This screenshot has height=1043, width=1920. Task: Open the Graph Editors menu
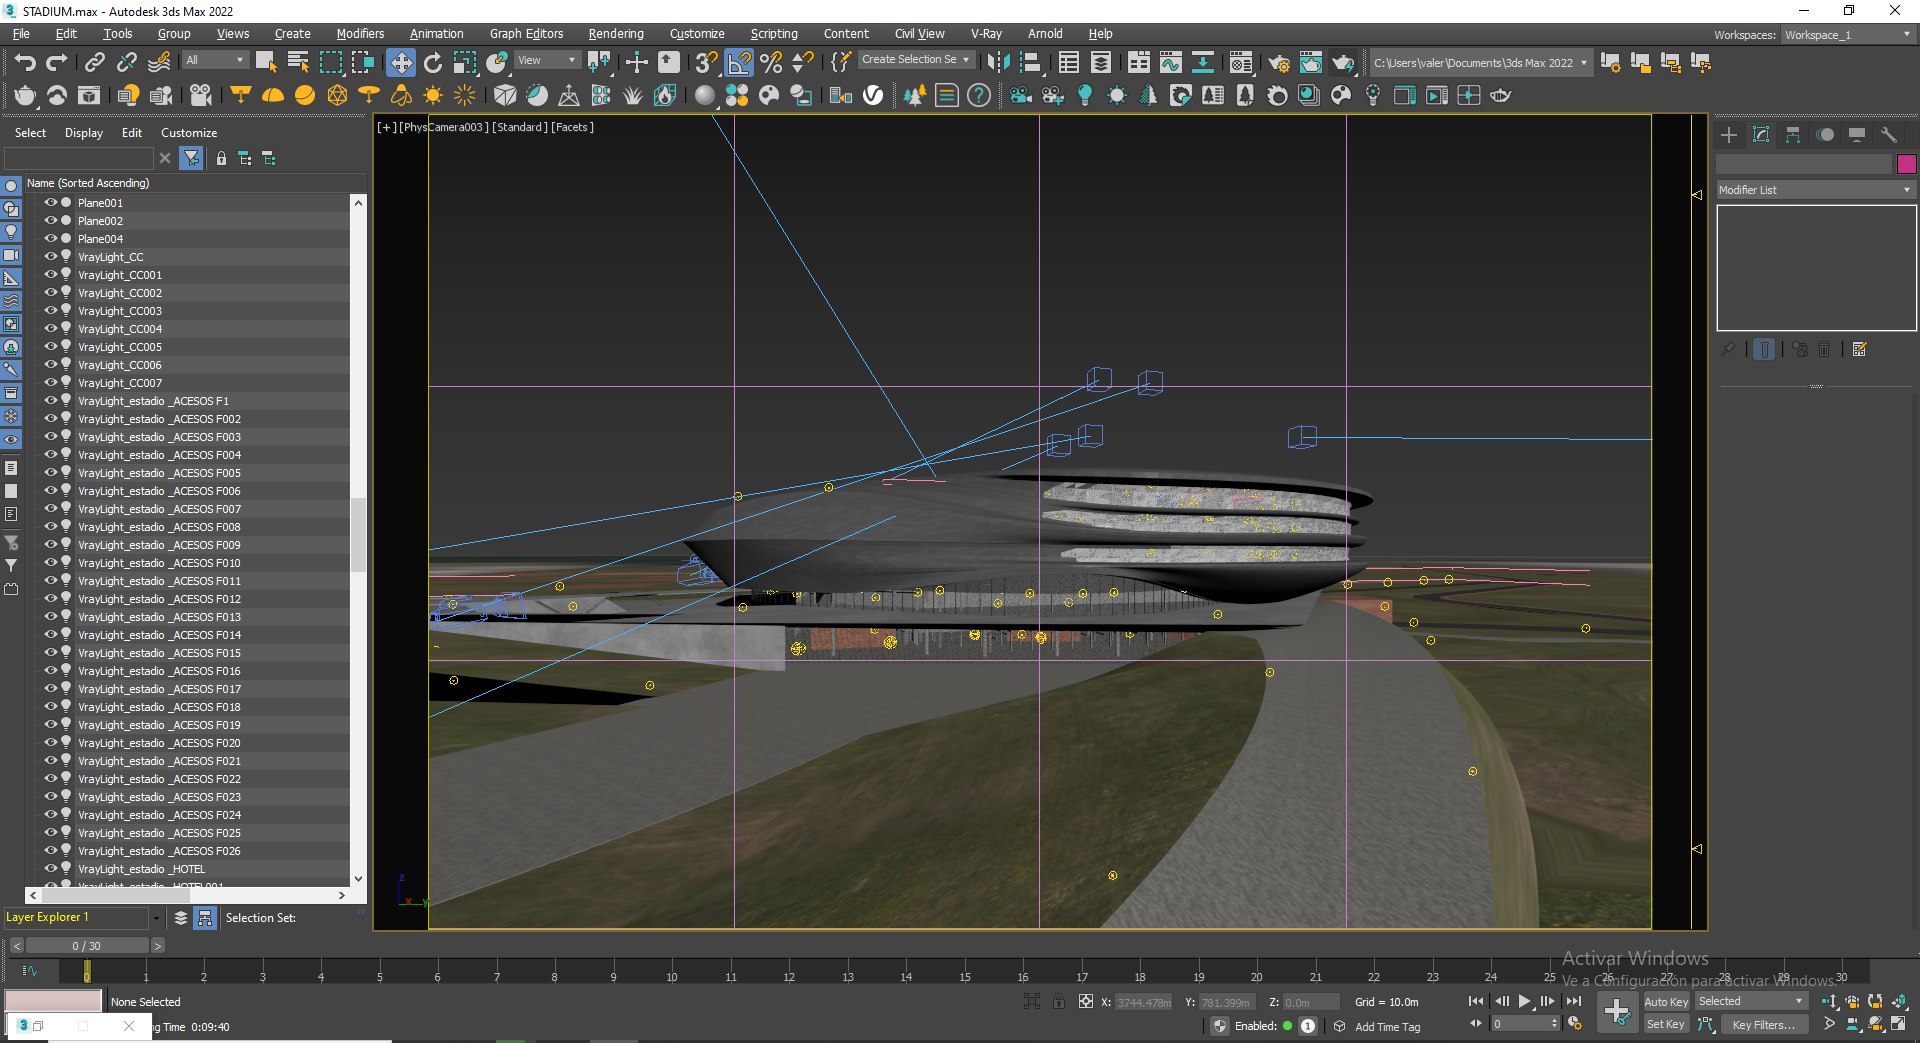point(526,34)
